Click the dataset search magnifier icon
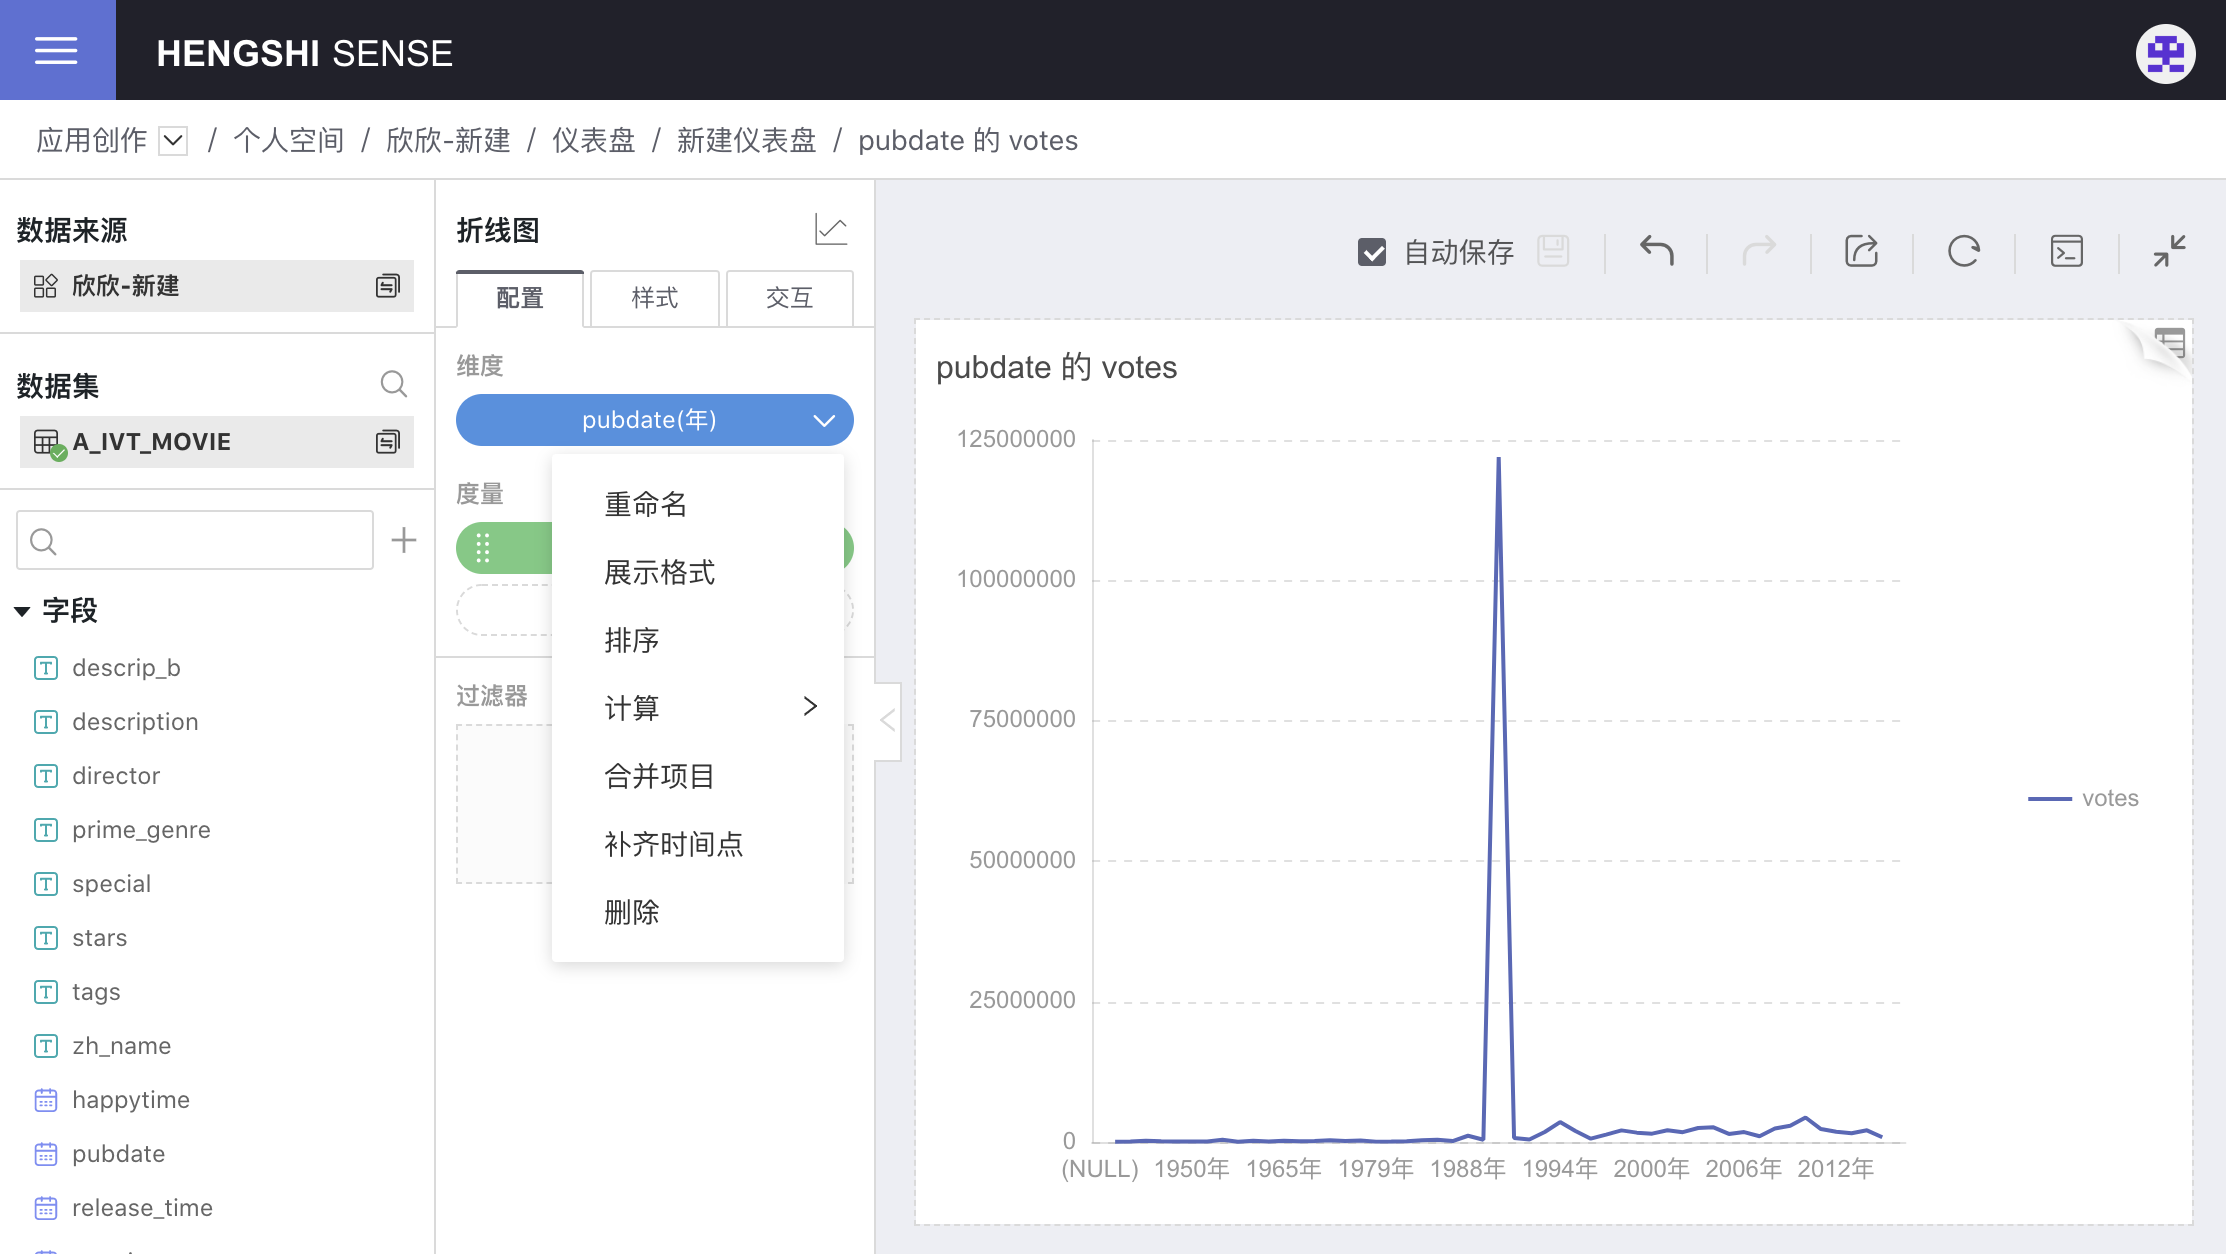 coord(393,384)
